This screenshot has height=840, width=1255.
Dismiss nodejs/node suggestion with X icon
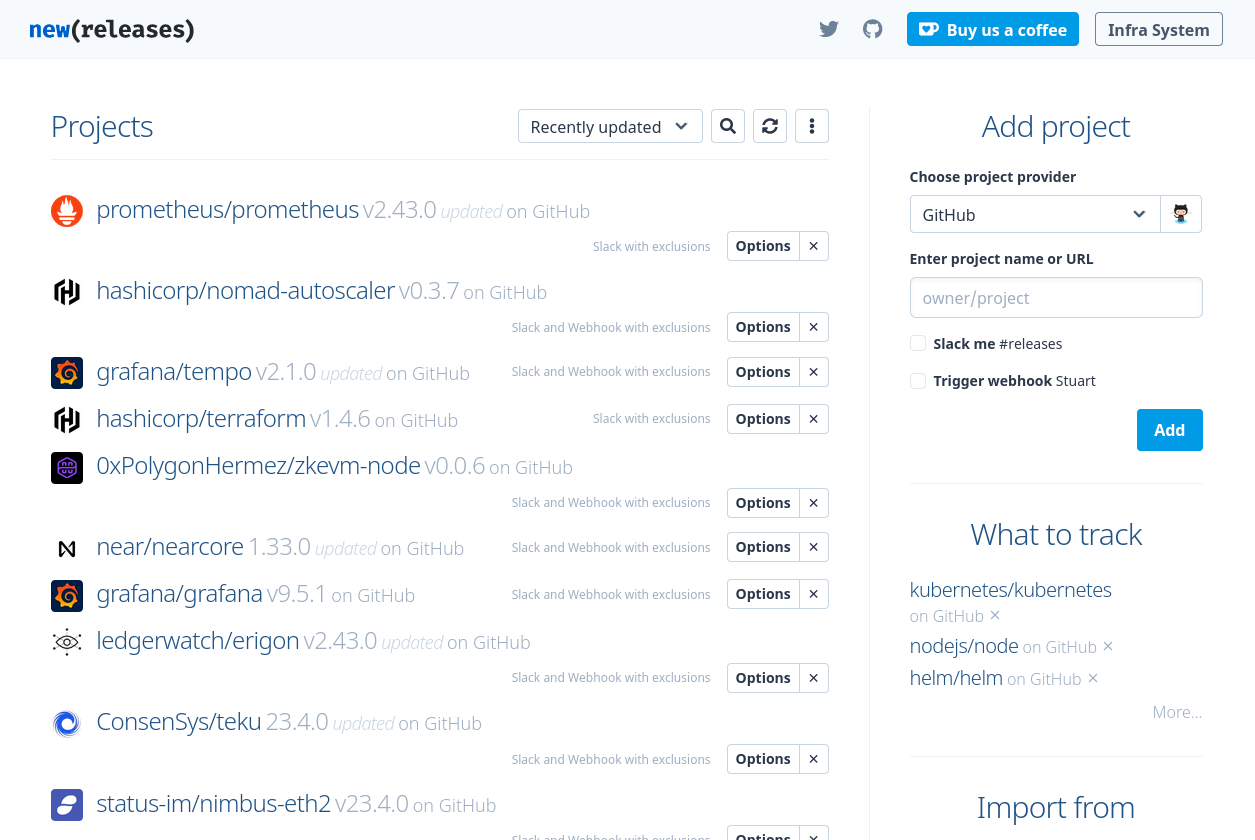pos(1108,647)
